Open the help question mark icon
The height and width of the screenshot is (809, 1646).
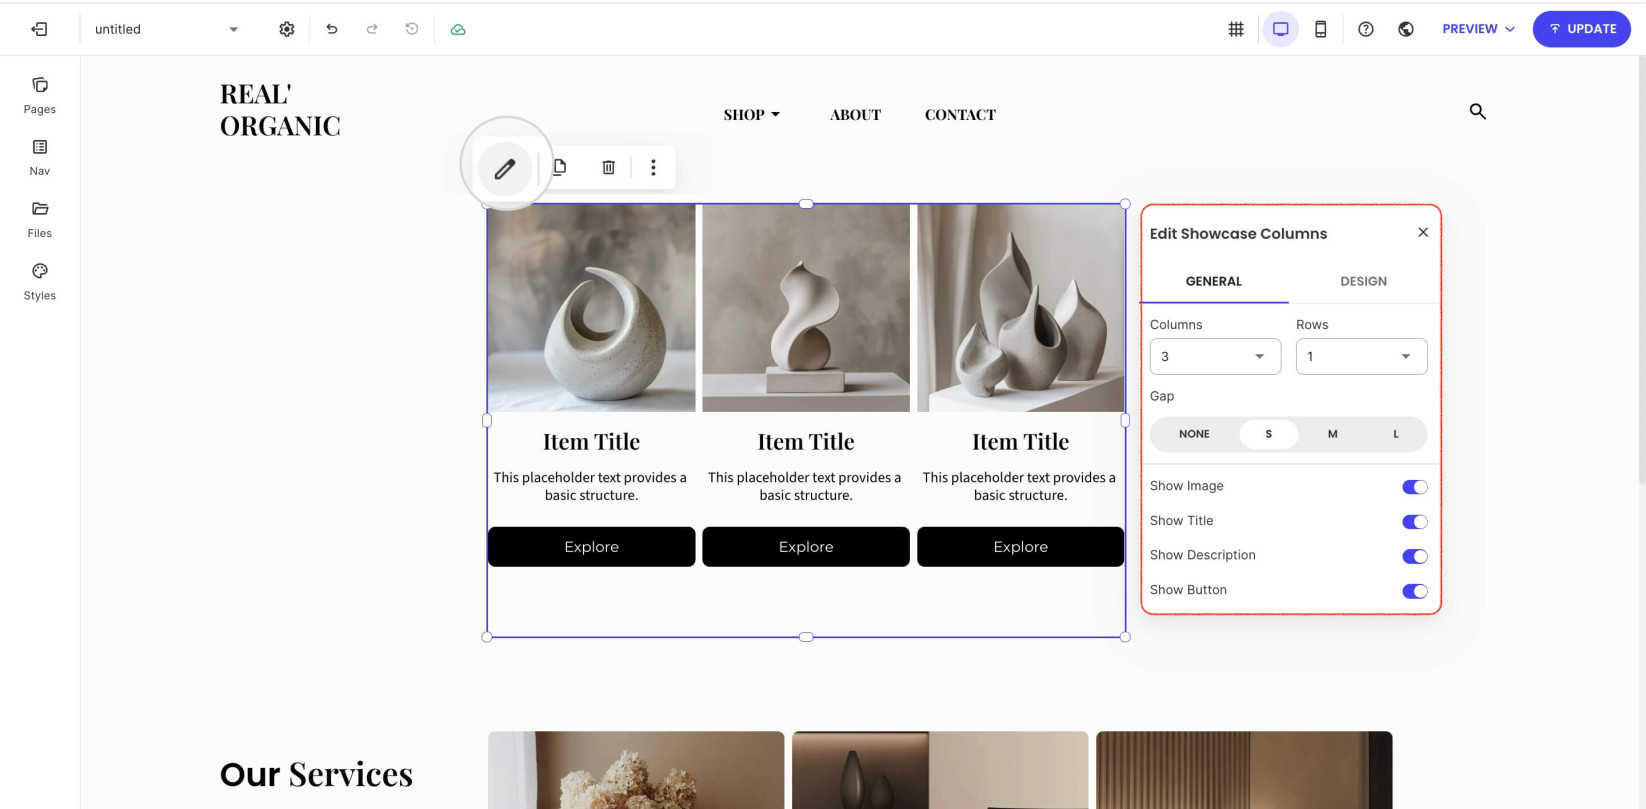(x=1365, y=29)
